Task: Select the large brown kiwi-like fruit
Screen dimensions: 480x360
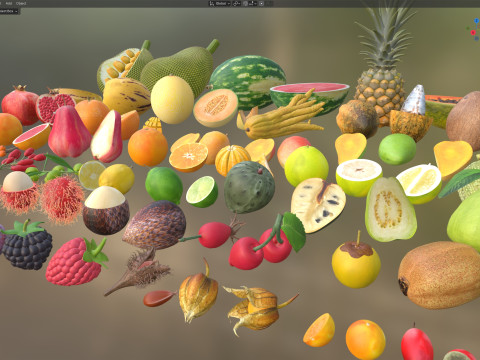Action: [x=440, y=275]
